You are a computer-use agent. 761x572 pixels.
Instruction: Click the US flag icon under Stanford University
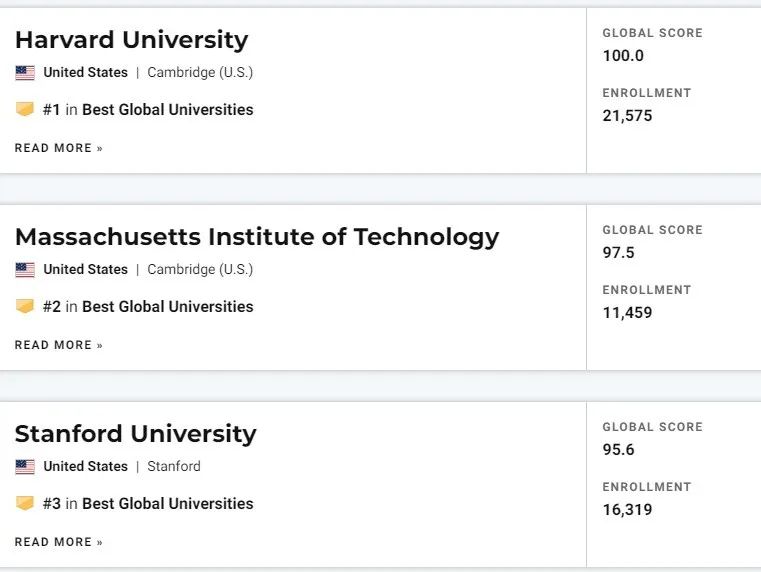[x=25, y=467]
